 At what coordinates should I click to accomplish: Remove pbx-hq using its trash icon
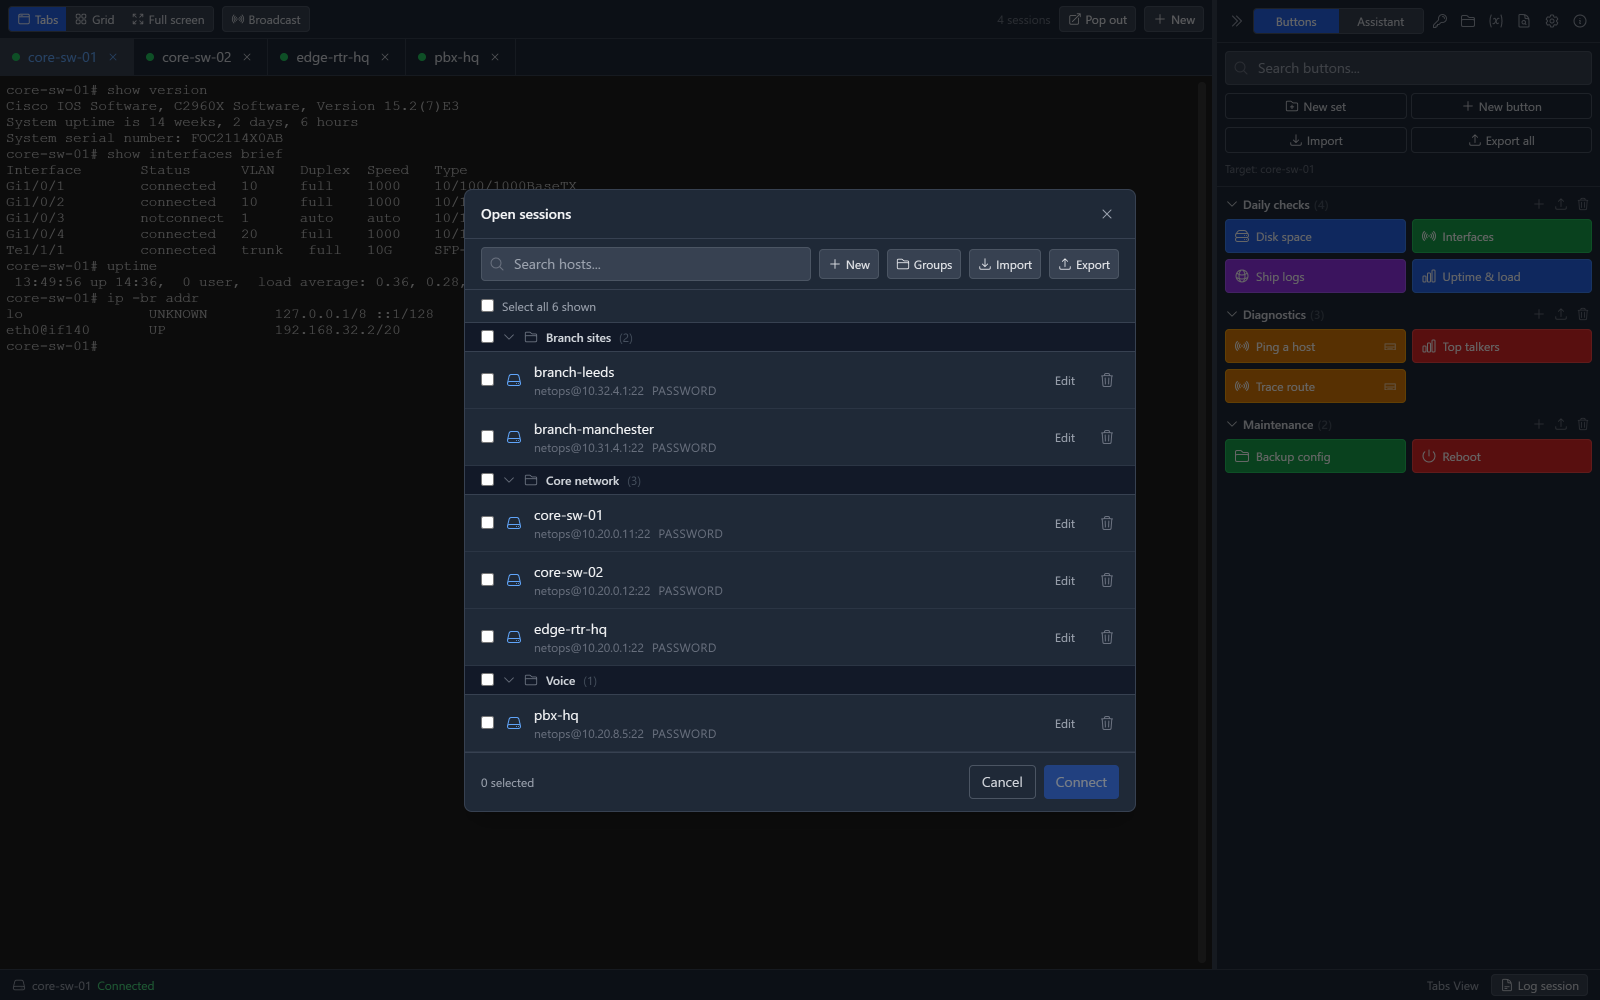(1107, 723)
